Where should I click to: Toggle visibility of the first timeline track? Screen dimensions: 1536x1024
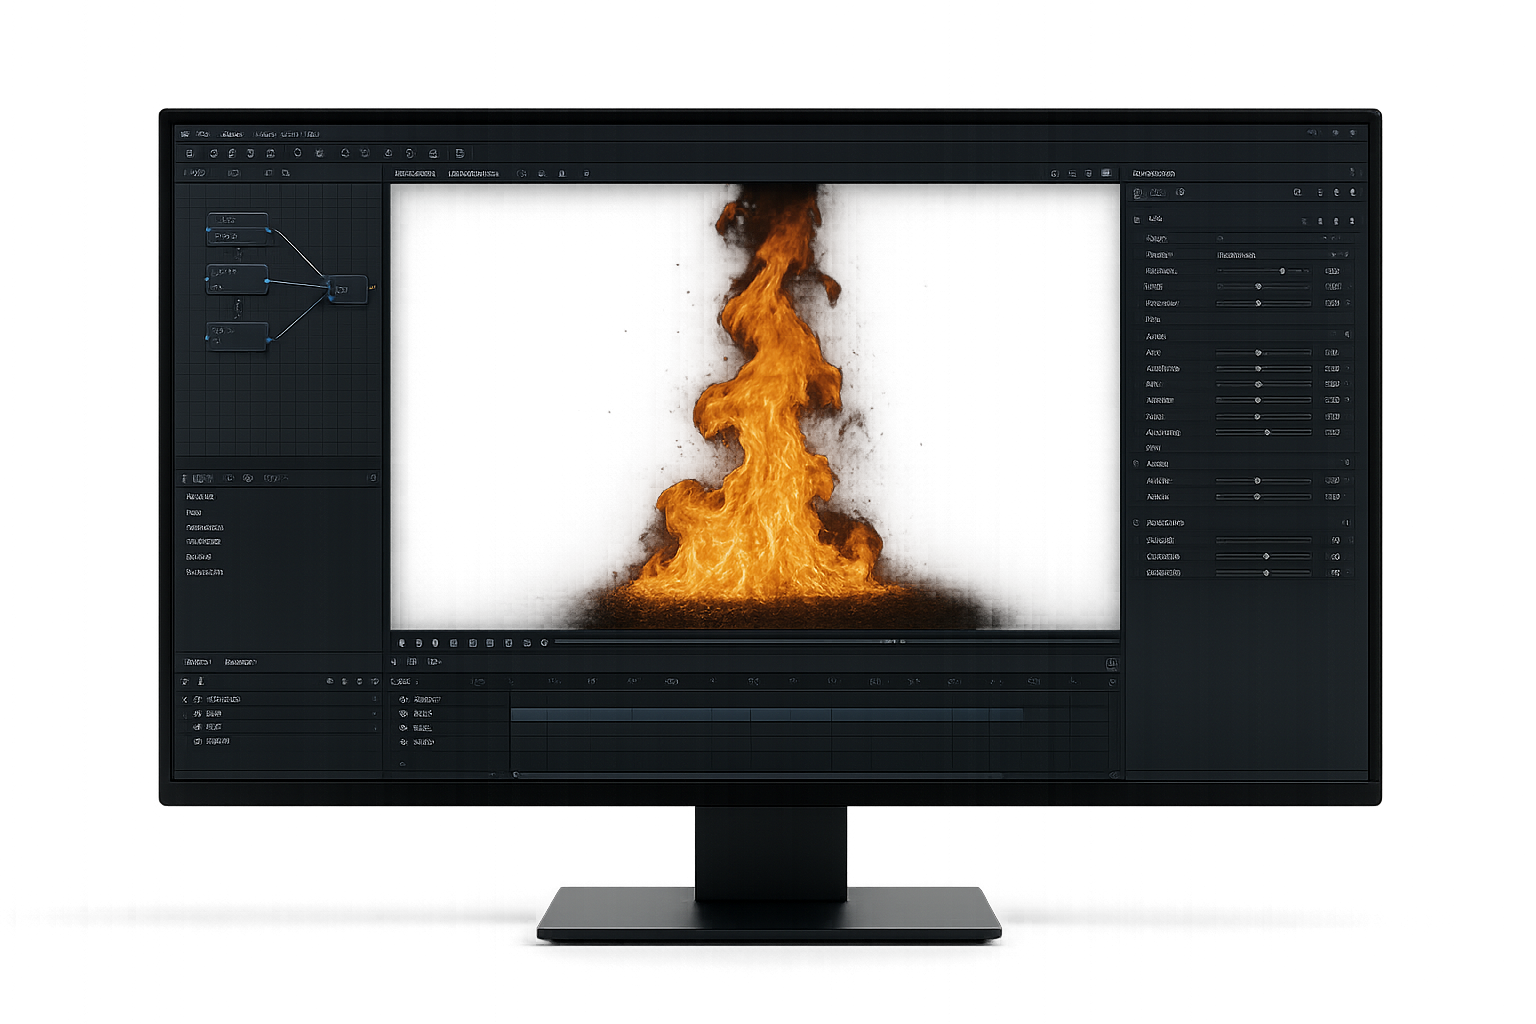(403, 700)
